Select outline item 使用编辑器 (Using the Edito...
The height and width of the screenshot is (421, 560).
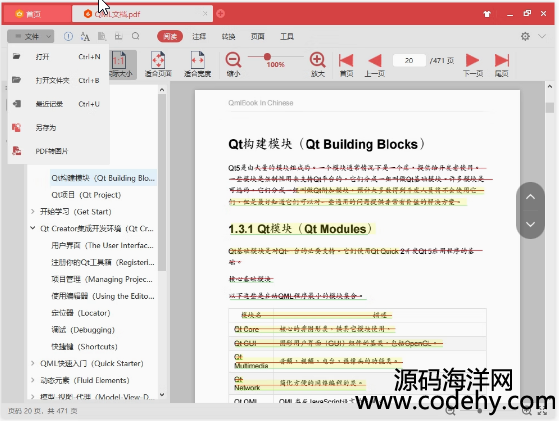[103, 296]
